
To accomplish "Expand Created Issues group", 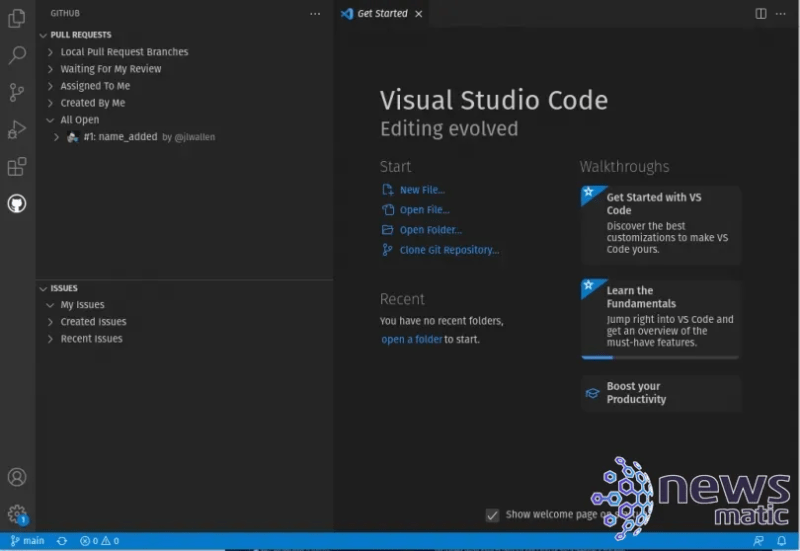I will coord(50,322).
